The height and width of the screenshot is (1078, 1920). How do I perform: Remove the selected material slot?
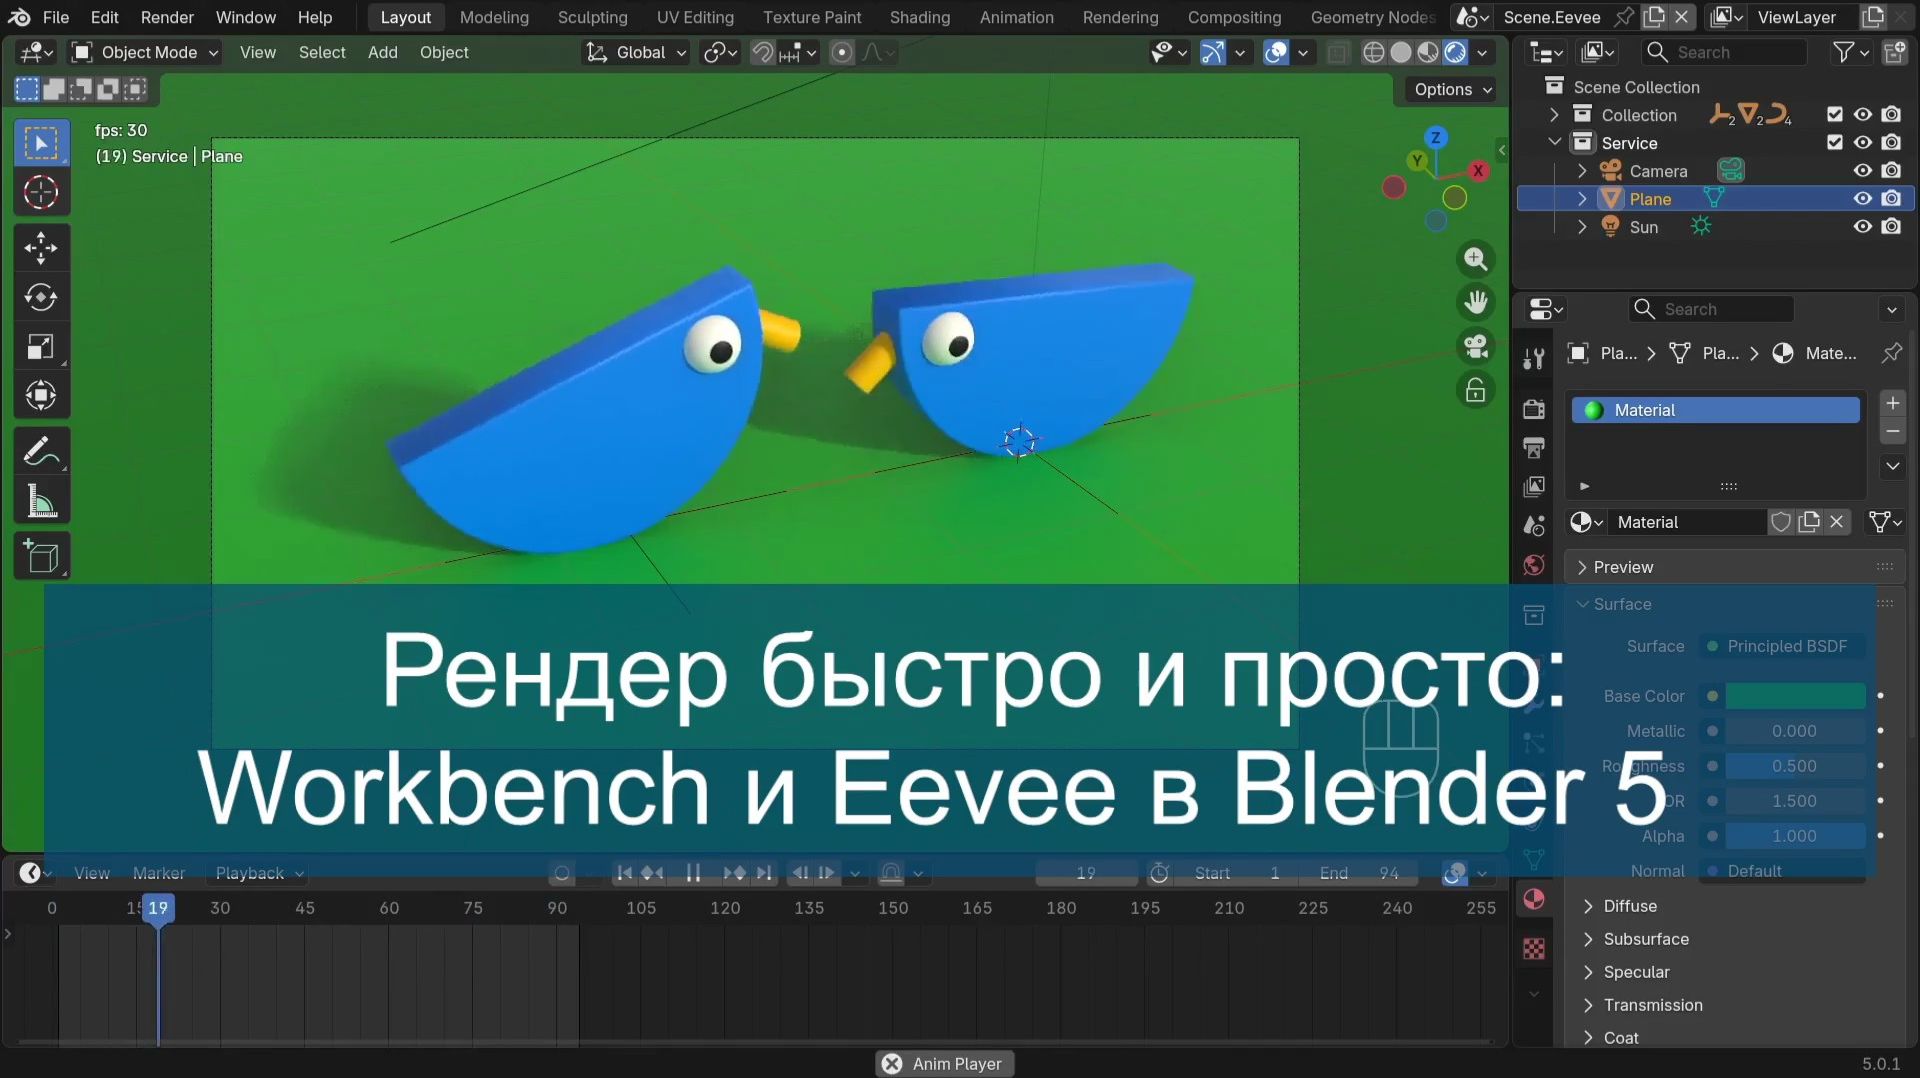(1892, 432)
